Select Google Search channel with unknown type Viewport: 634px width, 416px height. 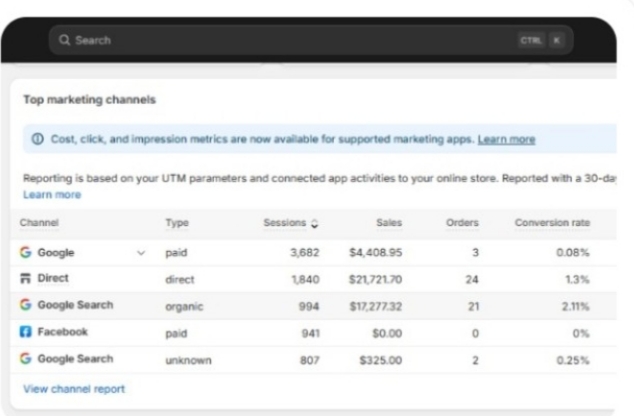click(x=75, y=359)
